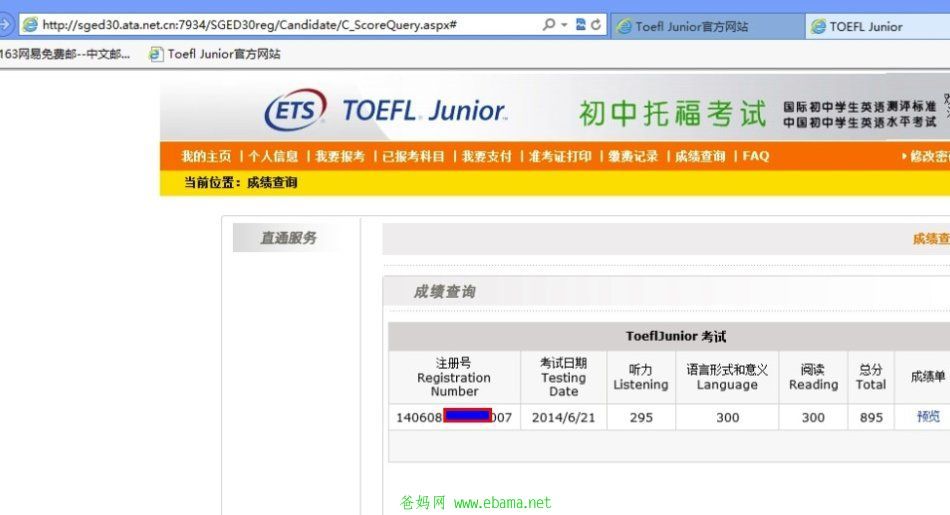Open 成绩查询 menu item
Image resolution: width=950 pixels, height=515 pixels.
(700, 156)
